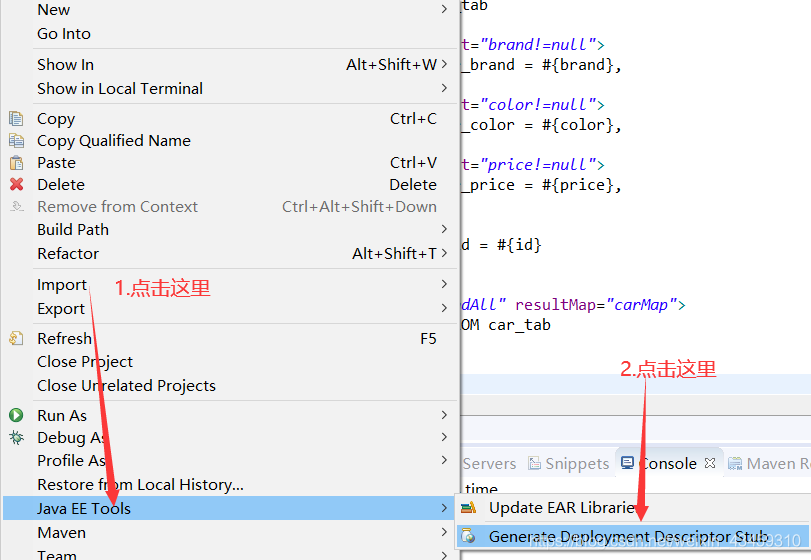Expand the Show In submenu arrow
811x560 pixels.
[444, 64]
